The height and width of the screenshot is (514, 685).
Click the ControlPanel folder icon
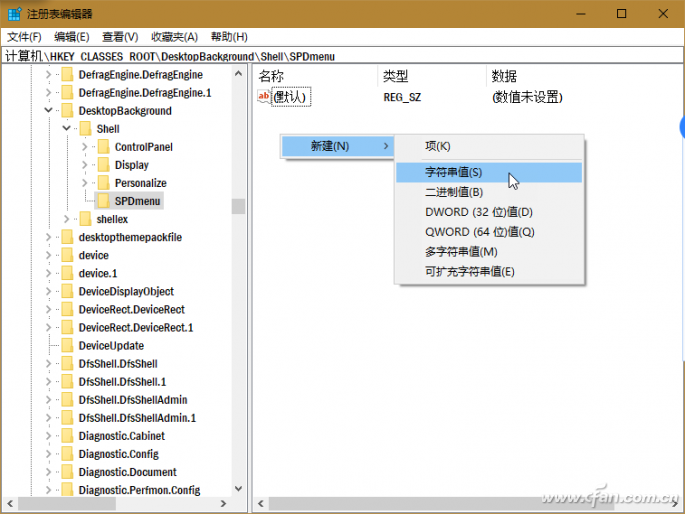(x=104, y=147)
